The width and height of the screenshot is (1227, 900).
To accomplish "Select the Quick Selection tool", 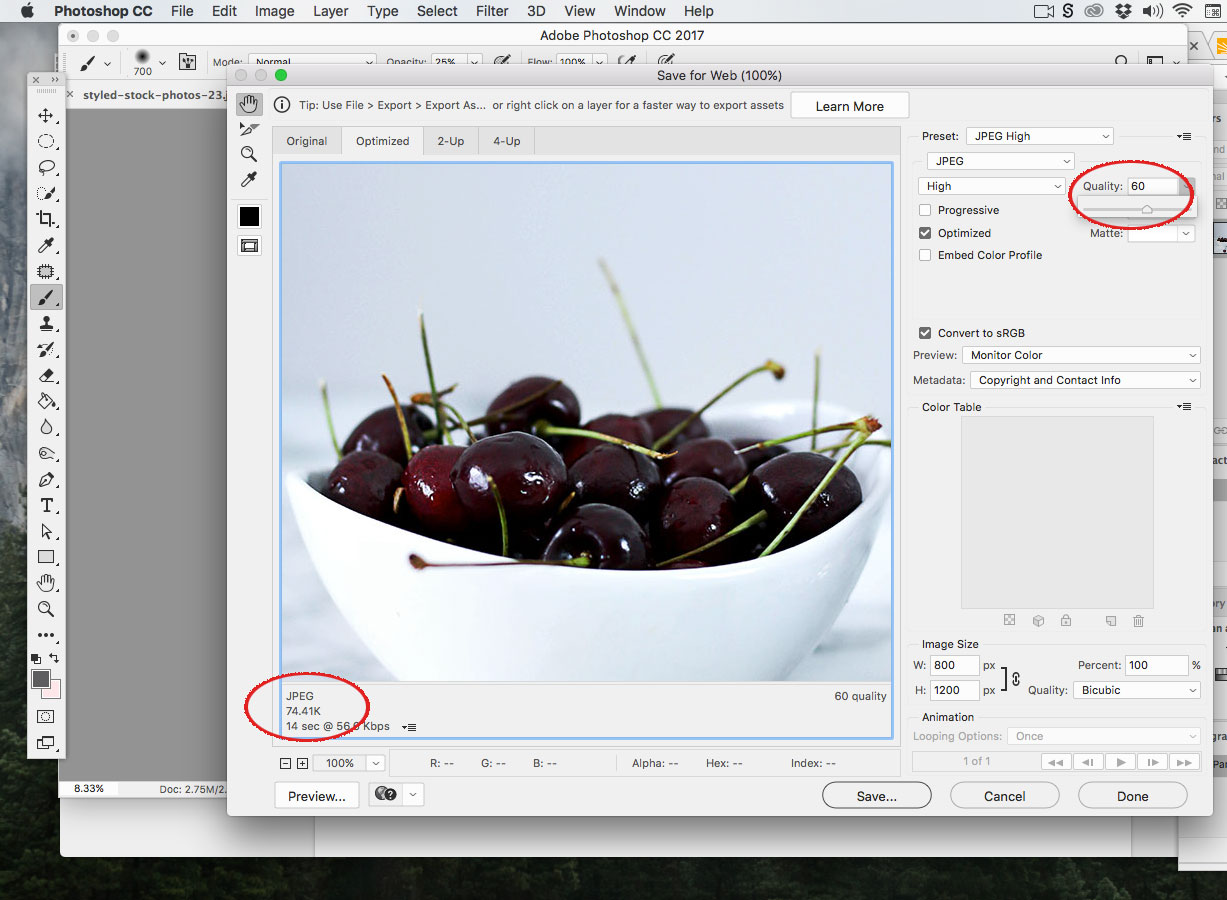I will click(x=46, y=194).
